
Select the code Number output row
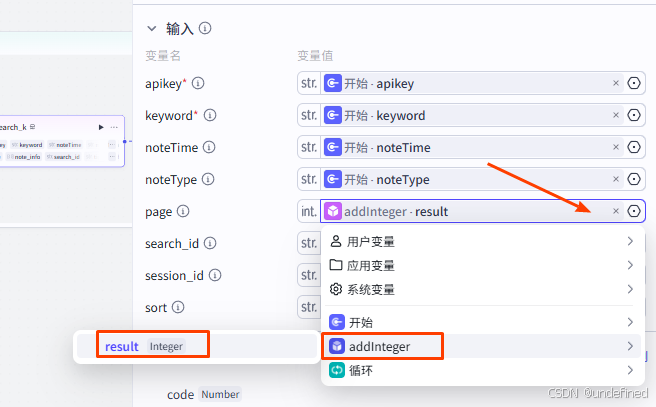coord(203,394)
